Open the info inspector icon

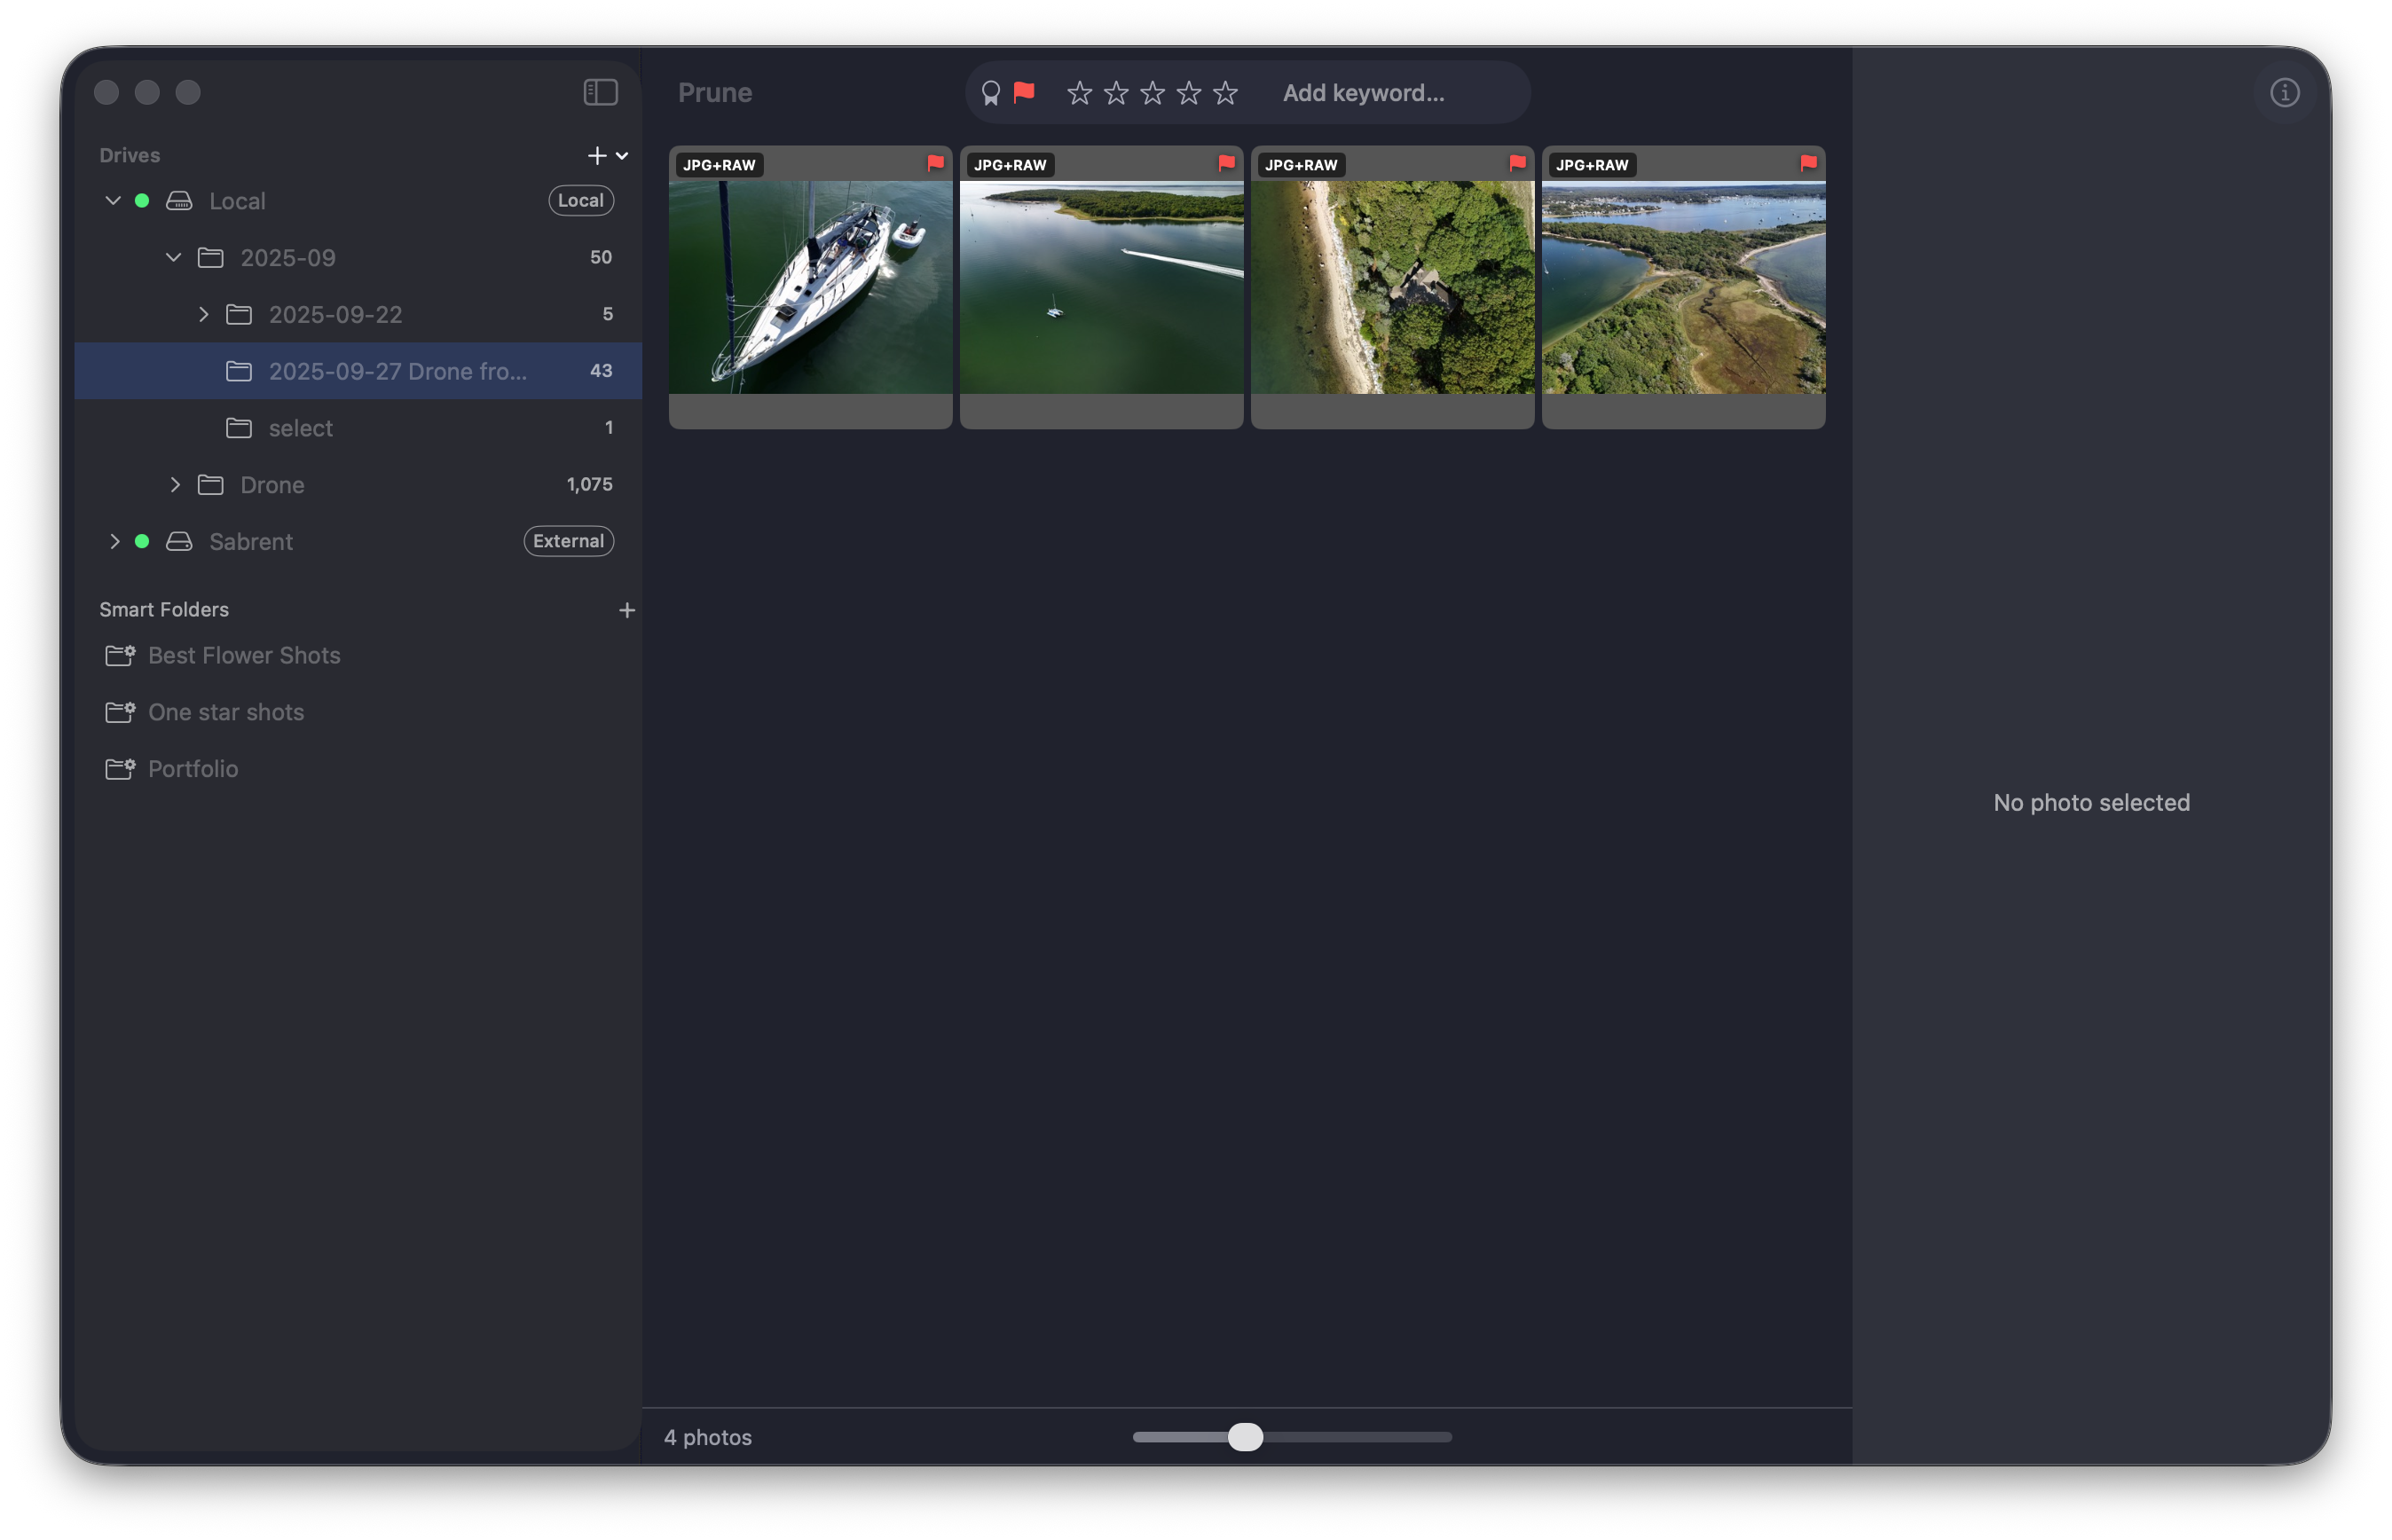coord(2284,92)
